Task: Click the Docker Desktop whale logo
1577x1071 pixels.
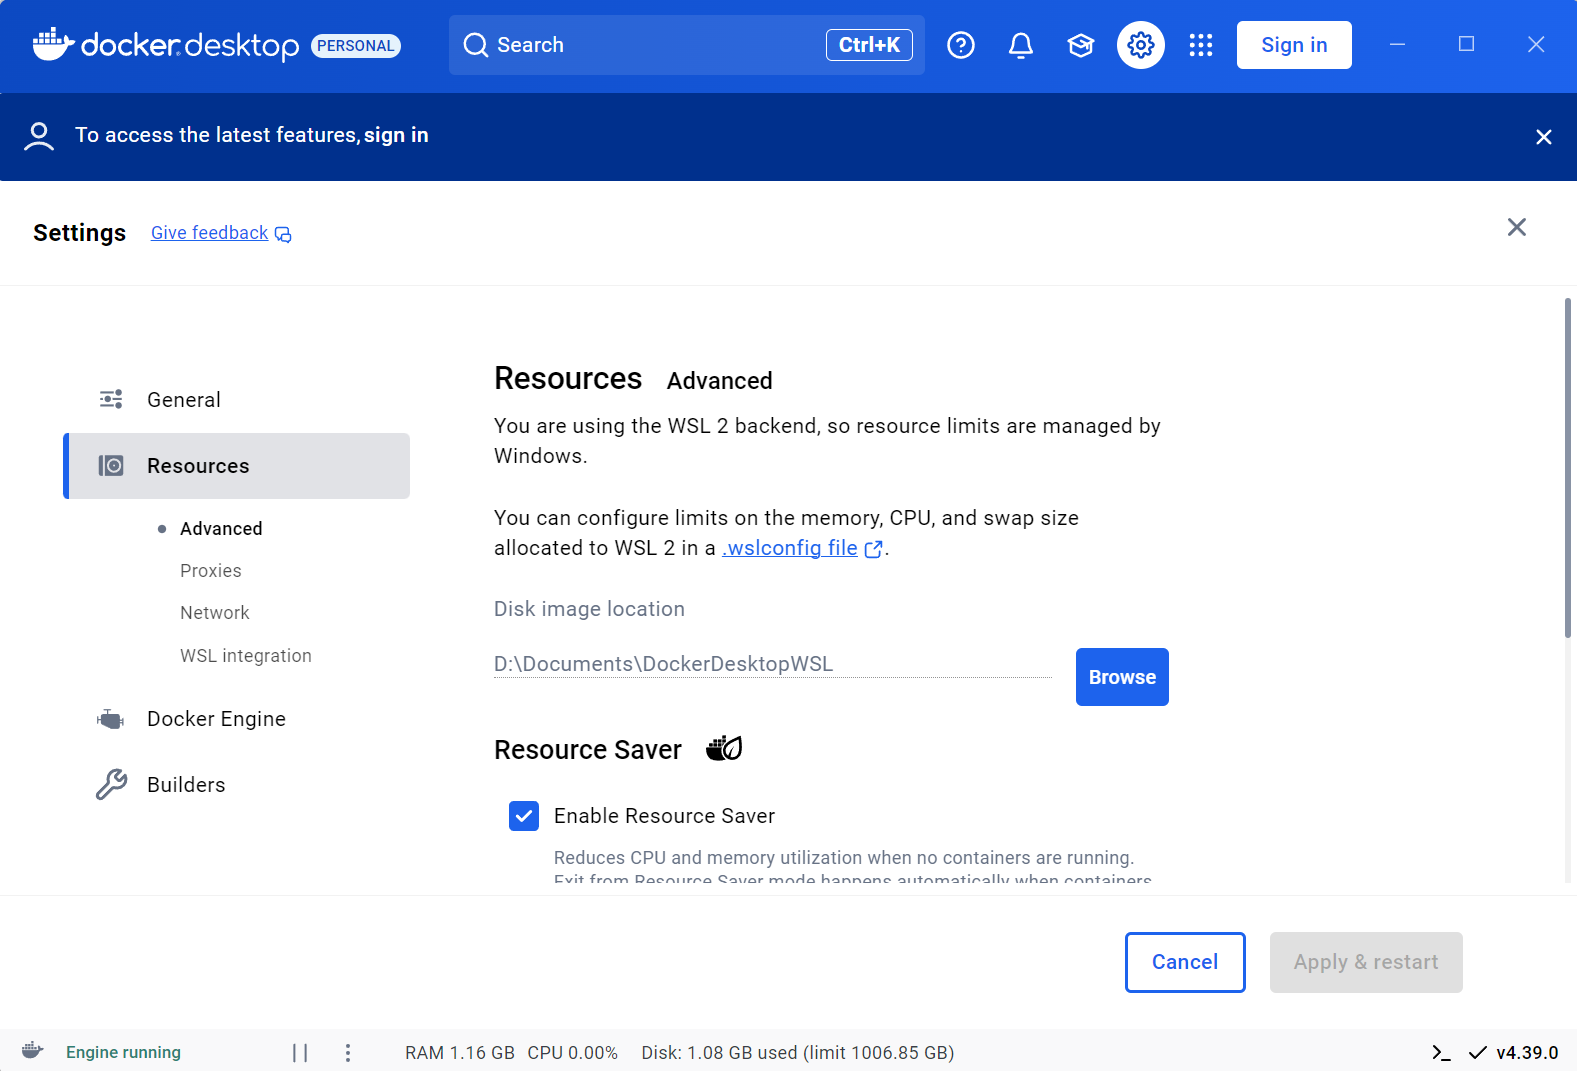Action: (53, 44)
